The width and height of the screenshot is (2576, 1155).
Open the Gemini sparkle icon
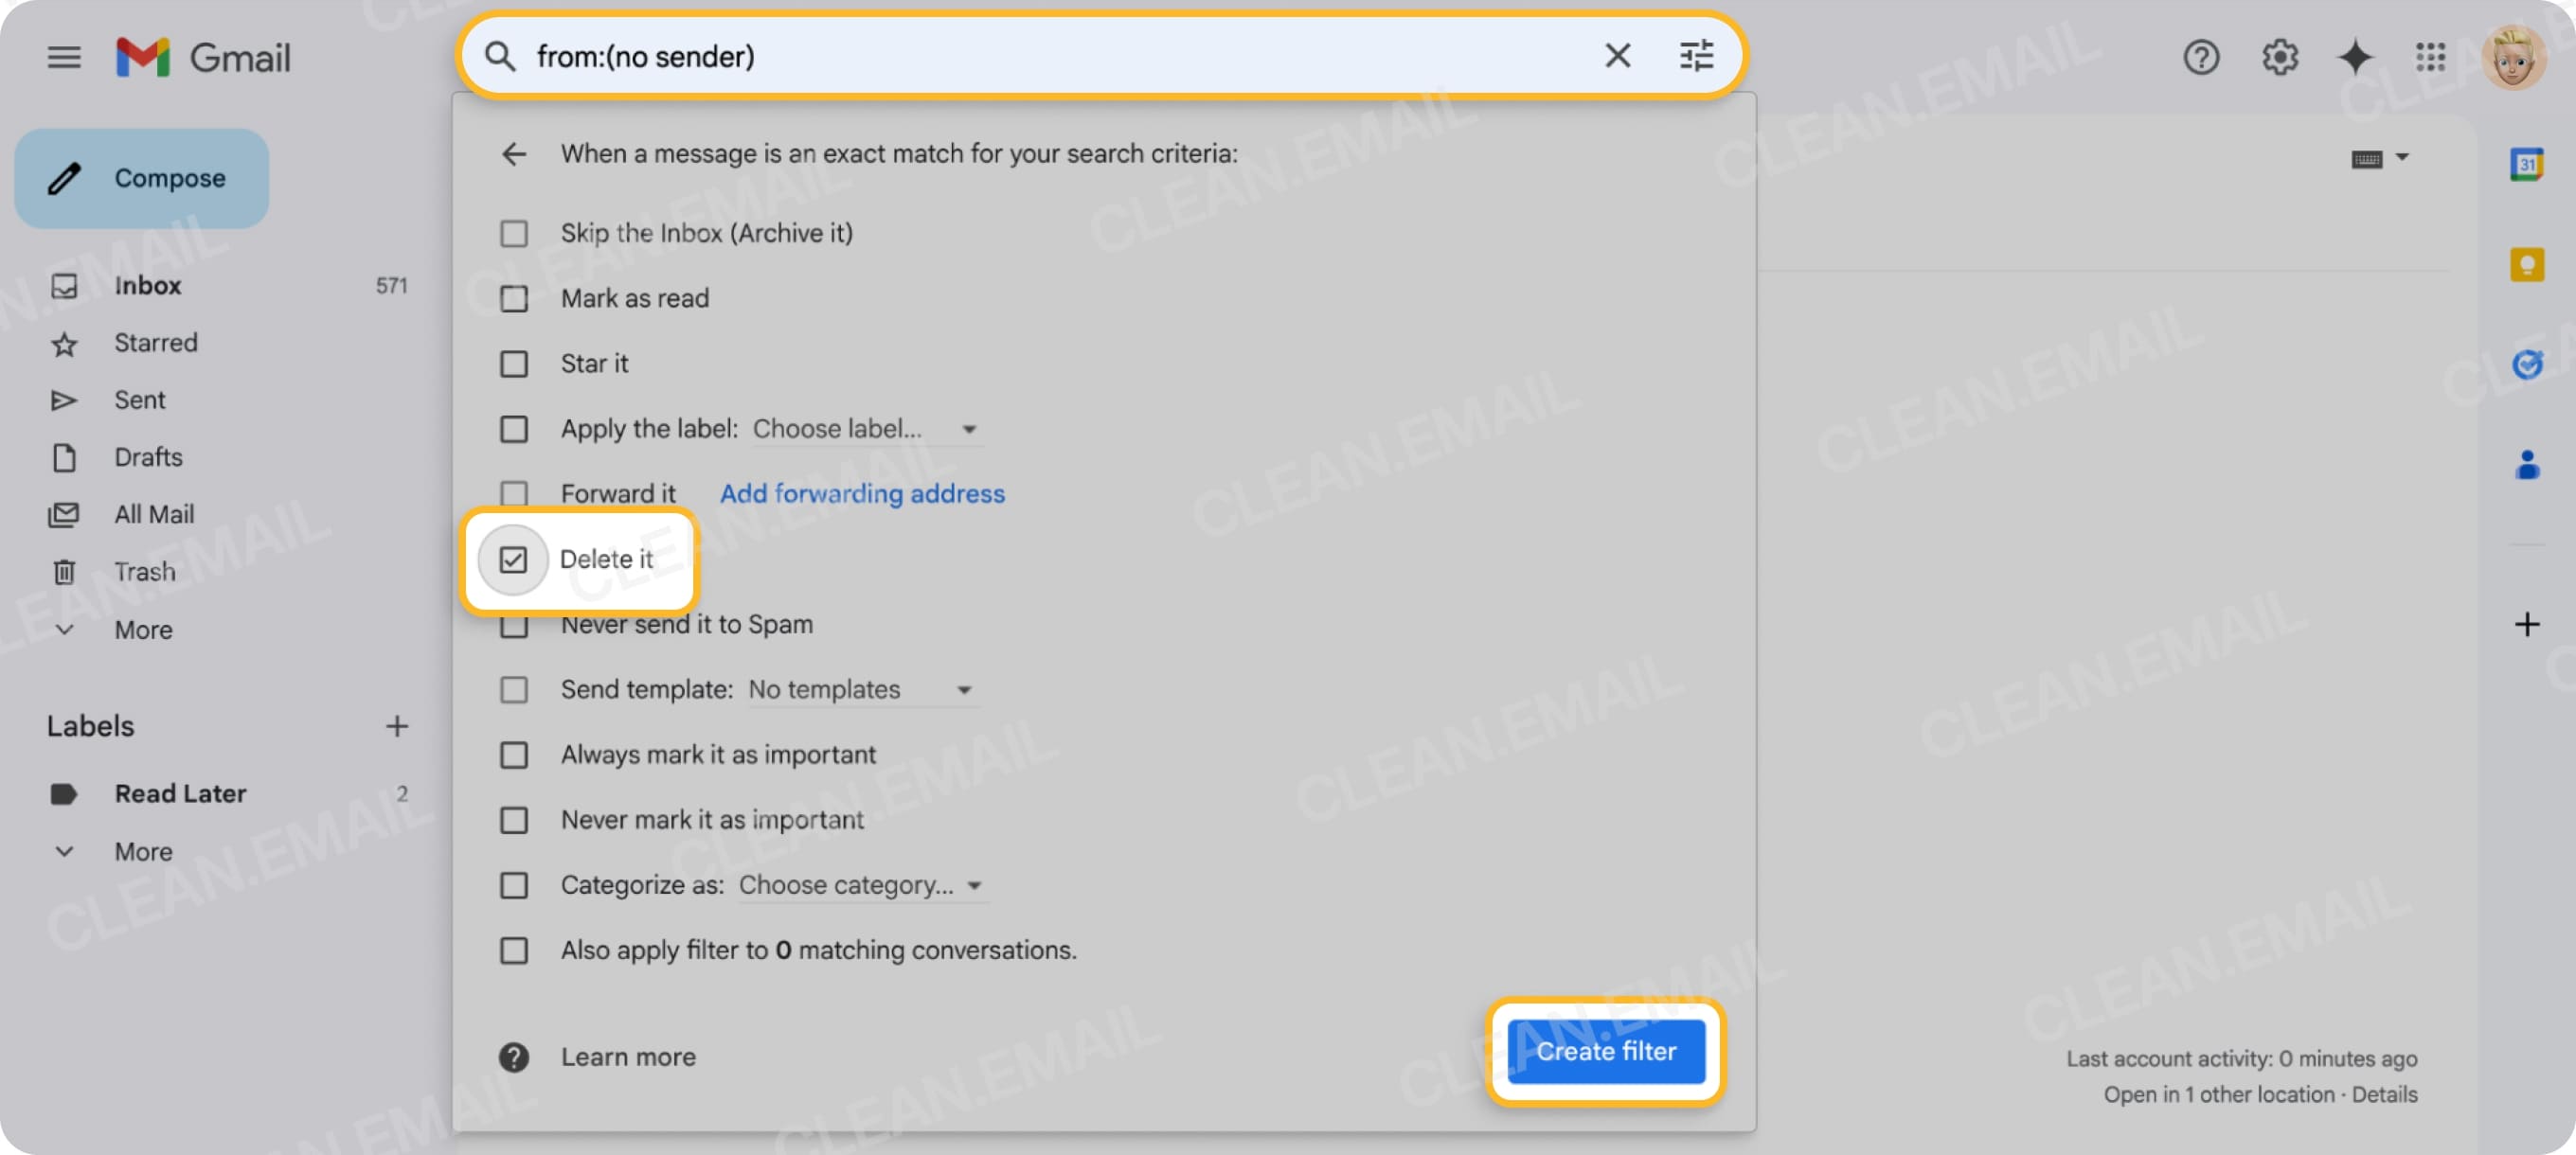pos(2354,57)
